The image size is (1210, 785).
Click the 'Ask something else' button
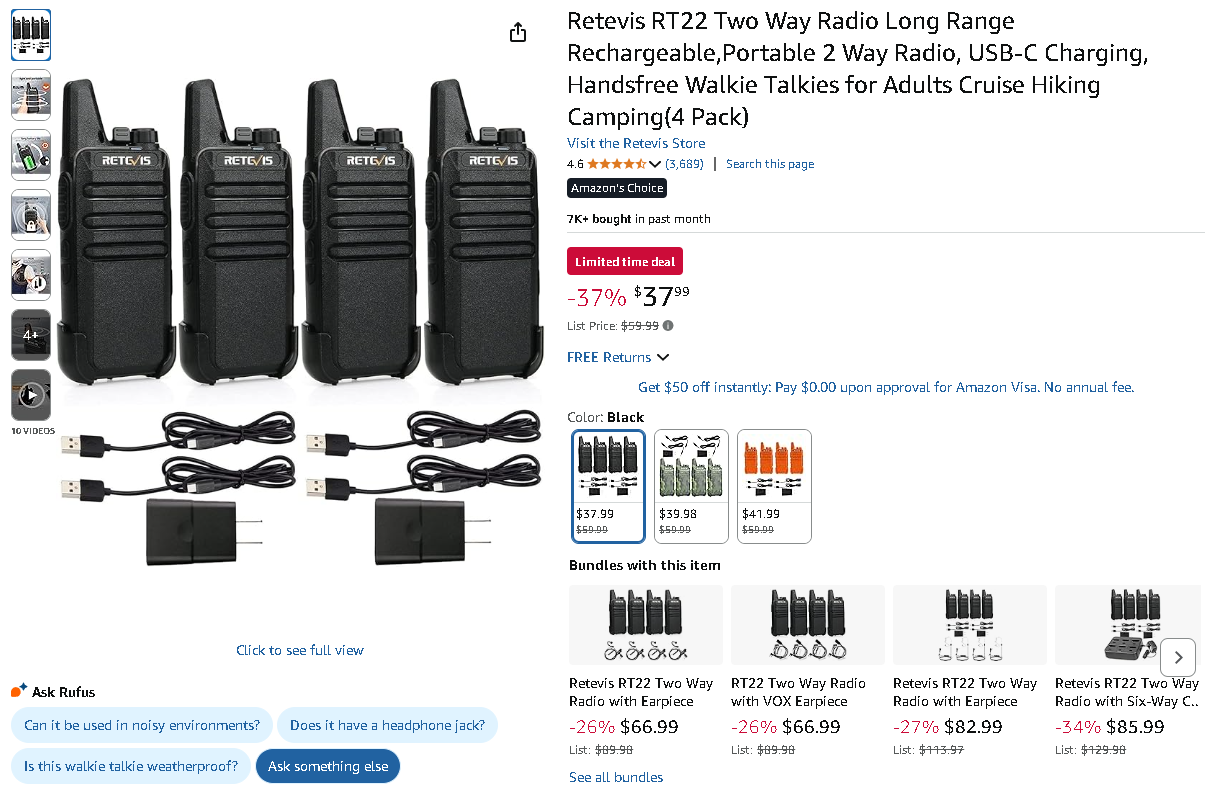328,766
